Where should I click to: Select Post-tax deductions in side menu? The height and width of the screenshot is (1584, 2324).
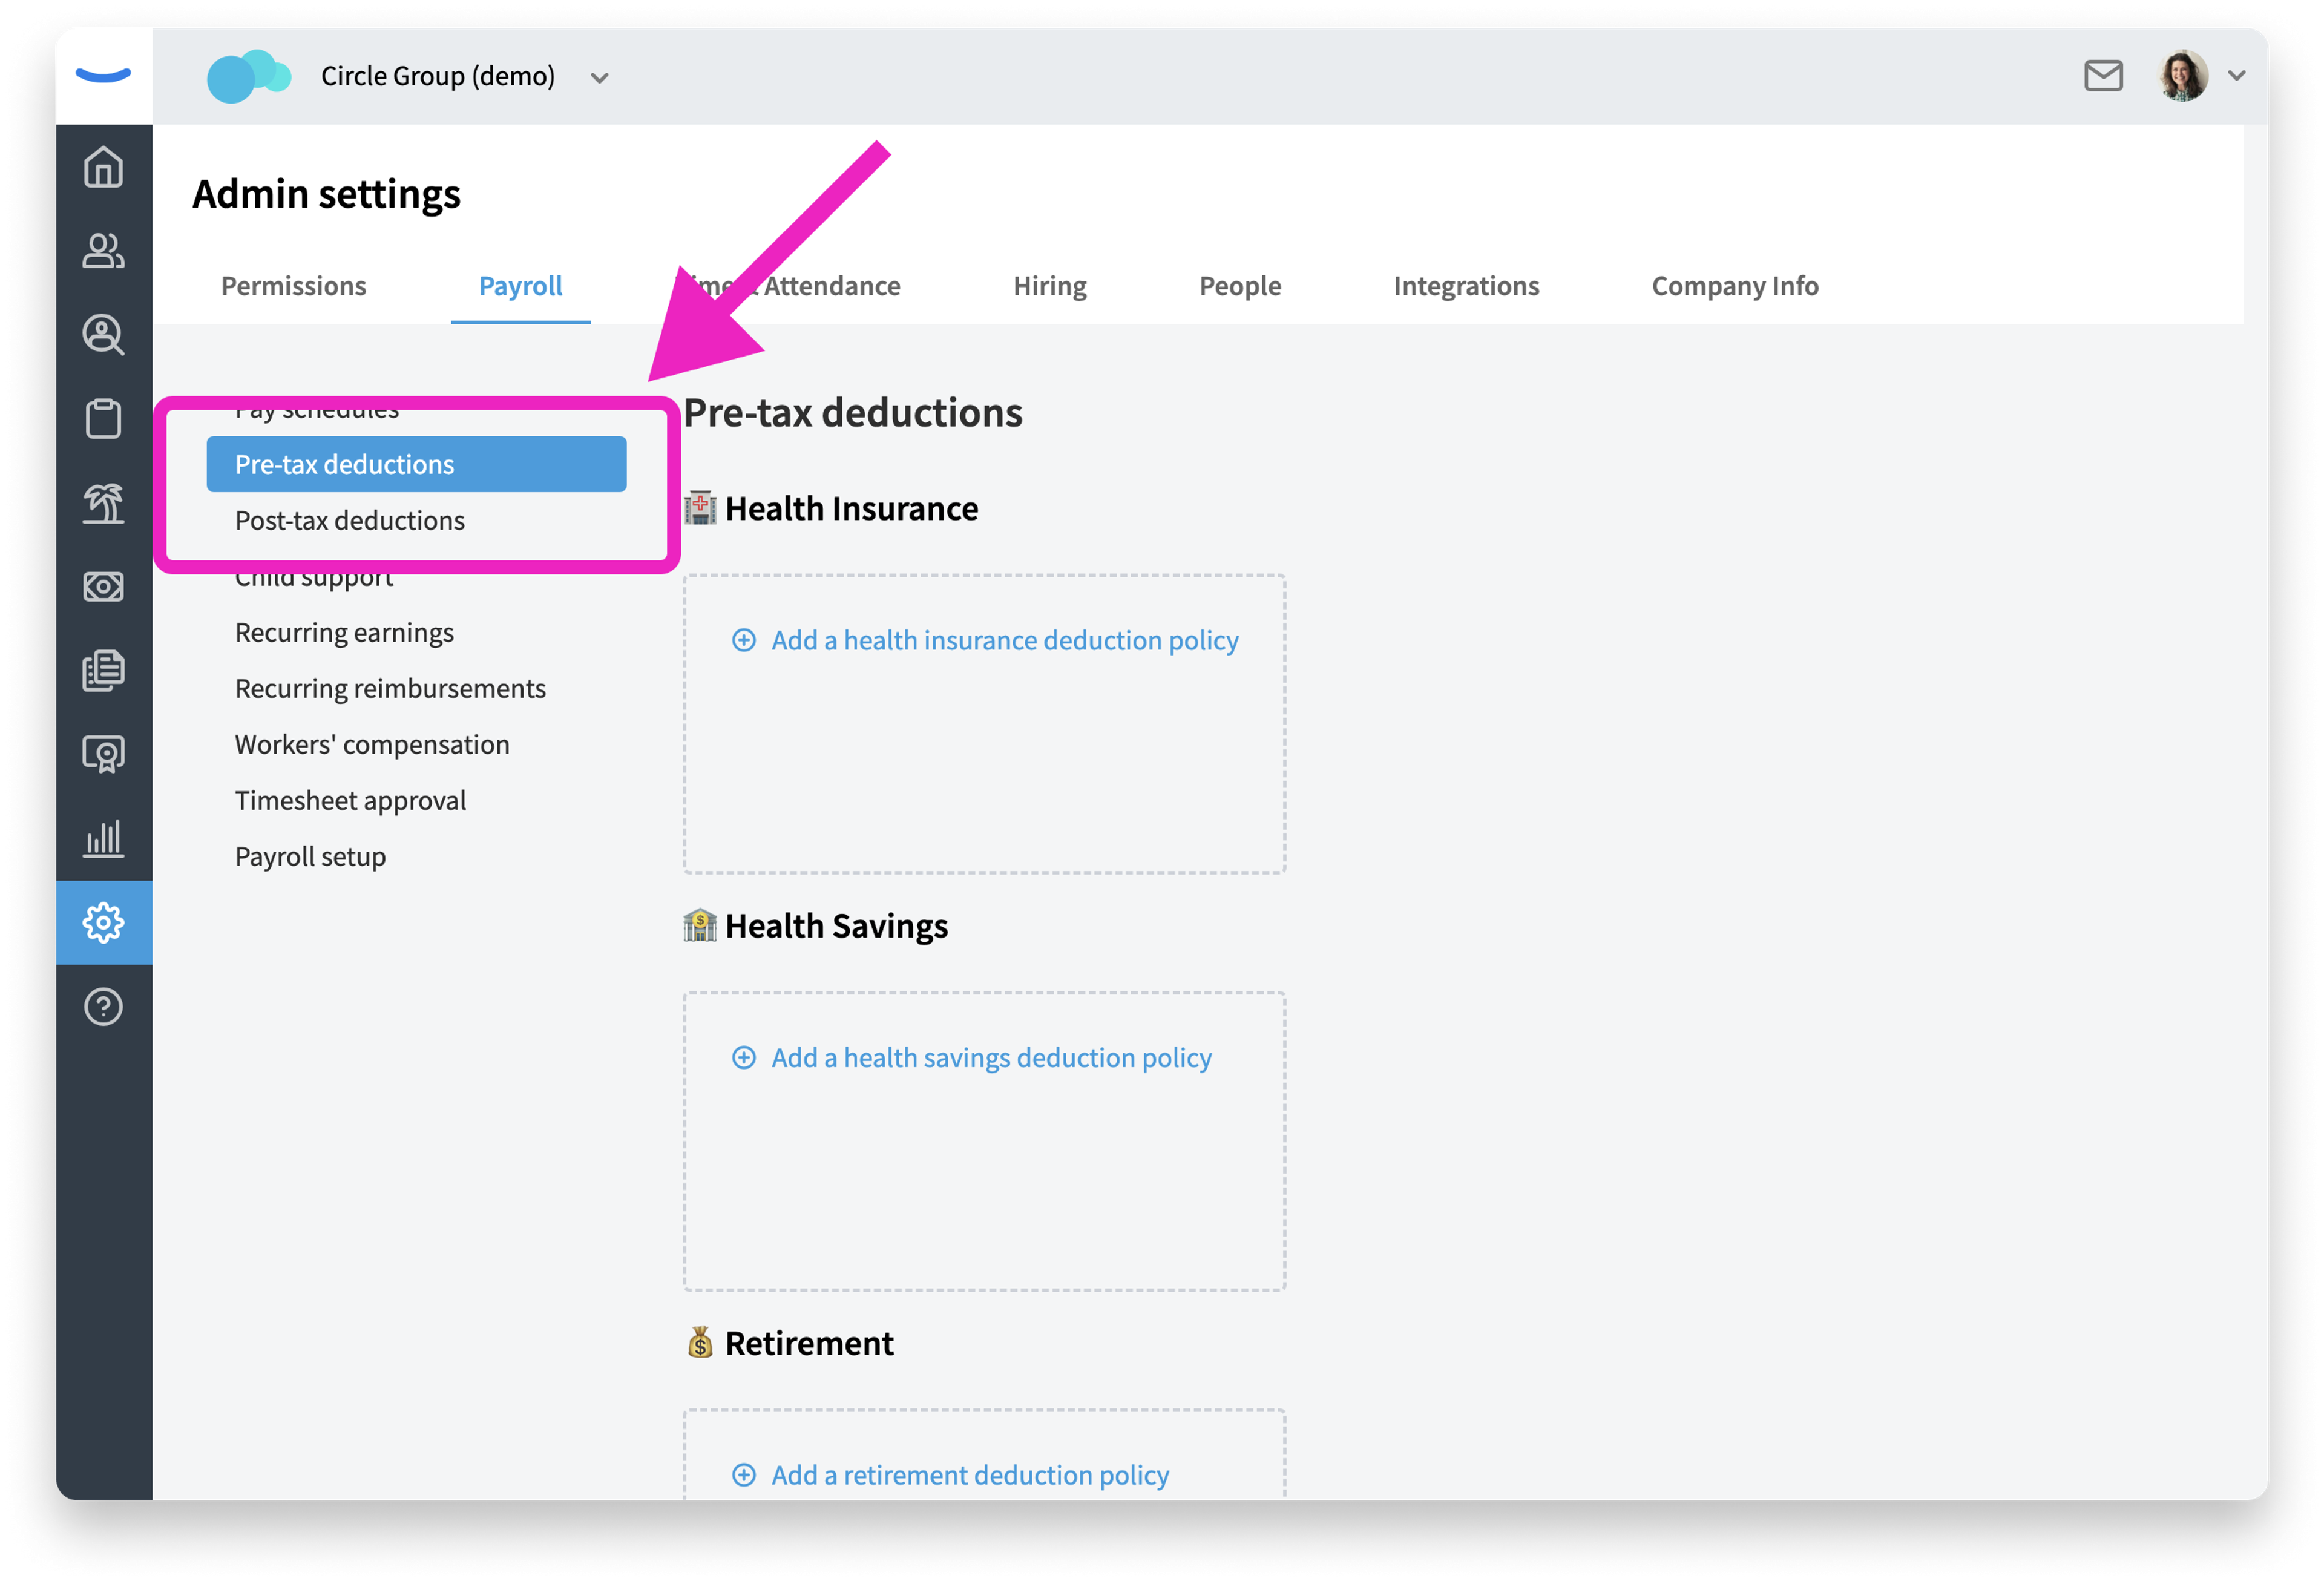pyautogui.click(x=350, y=520)
